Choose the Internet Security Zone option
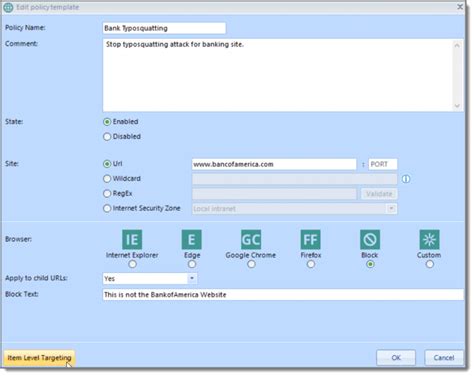Viewport: 474px width, 376px height. [107, 208]
